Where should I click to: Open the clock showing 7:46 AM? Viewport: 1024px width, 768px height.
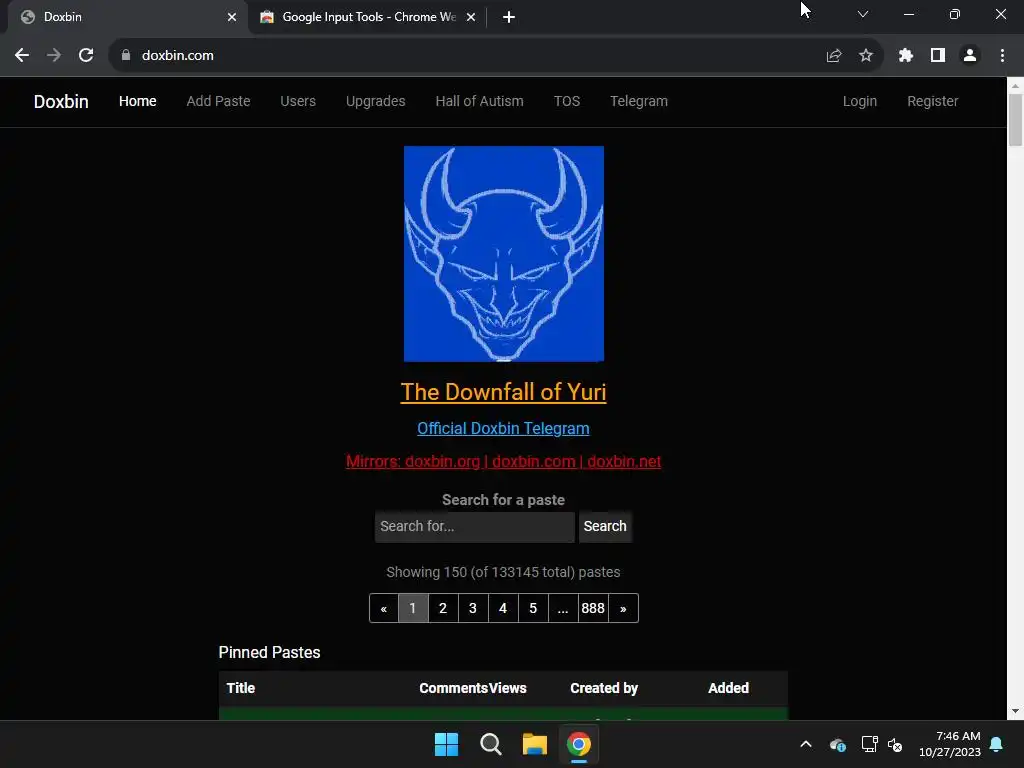pyautogui.click(x=950, y=744)
